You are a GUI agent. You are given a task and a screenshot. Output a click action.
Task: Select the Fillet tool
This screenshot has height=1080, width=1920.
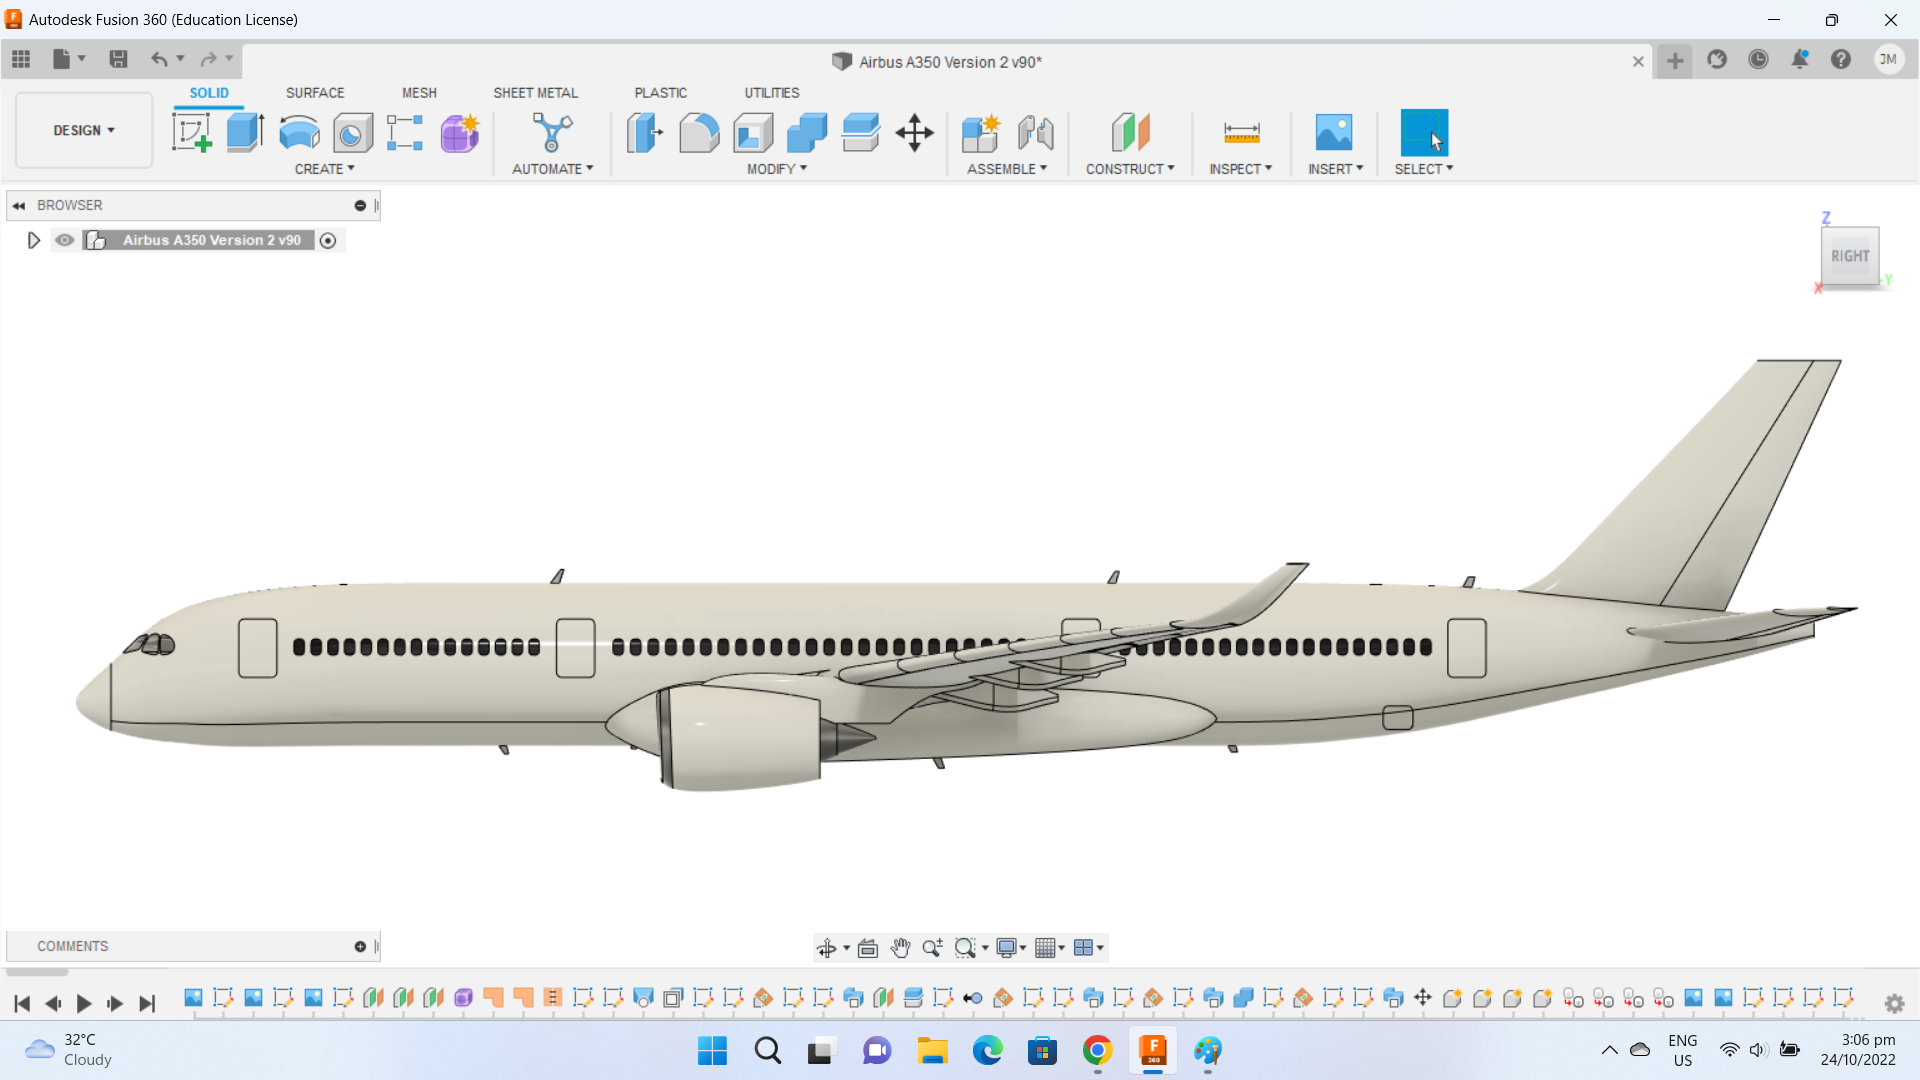[x=699, y=132]
